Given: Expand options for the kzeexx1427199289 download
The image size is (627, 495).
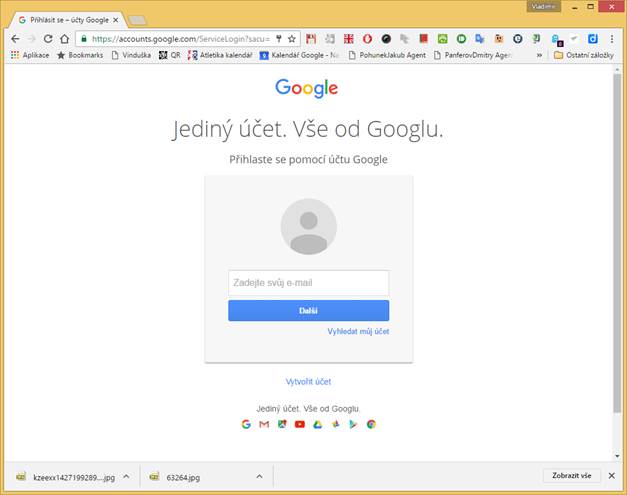Looking at the screenshot, I should tap(126, 477).
